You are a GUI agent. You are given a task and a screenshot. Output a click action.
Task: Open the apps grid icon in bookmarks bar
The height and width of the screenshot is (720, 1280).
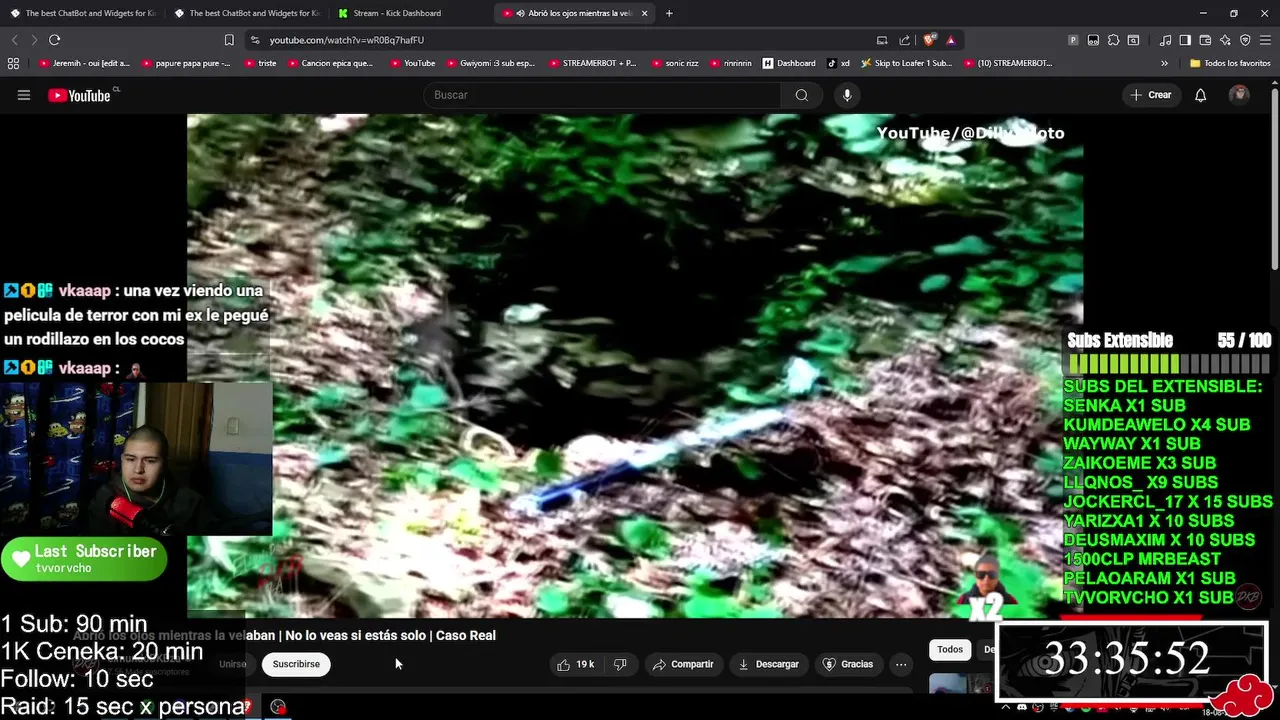click(x=13, y=63)
